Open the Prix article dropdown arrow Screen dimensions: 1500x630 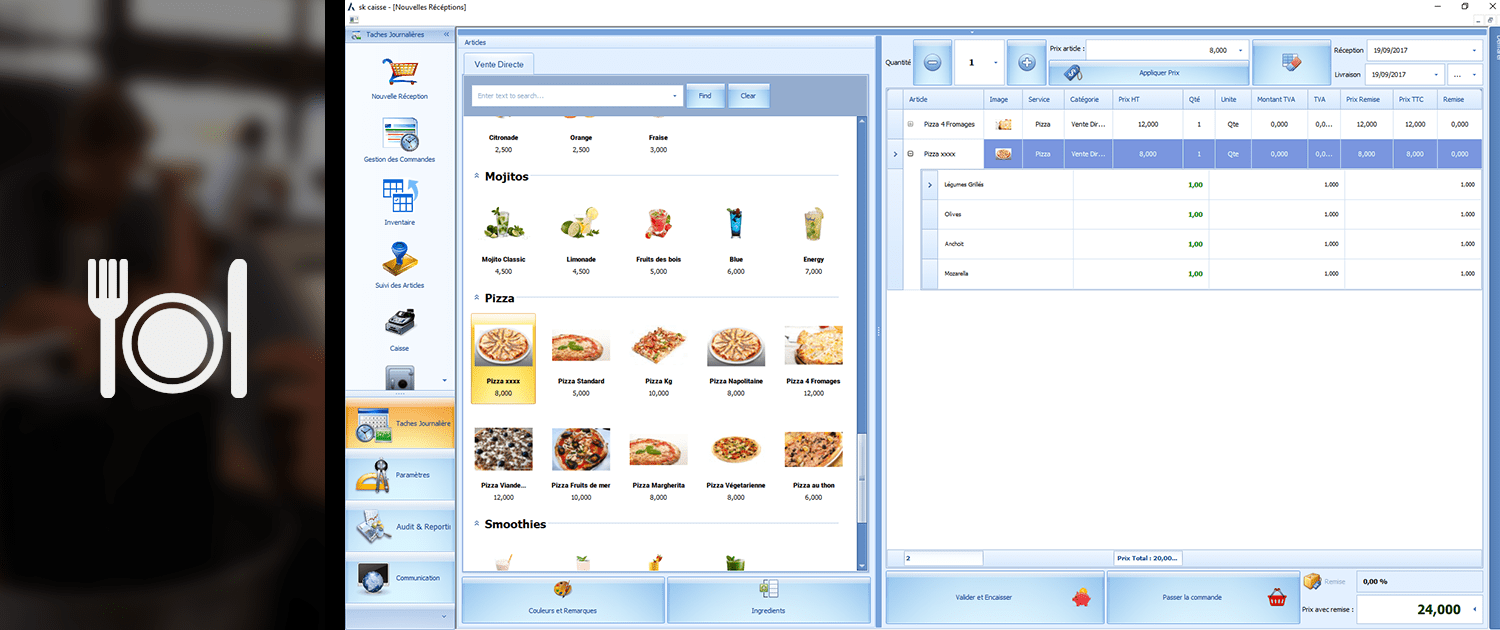pyautogui.click(x=1241, y=50)
